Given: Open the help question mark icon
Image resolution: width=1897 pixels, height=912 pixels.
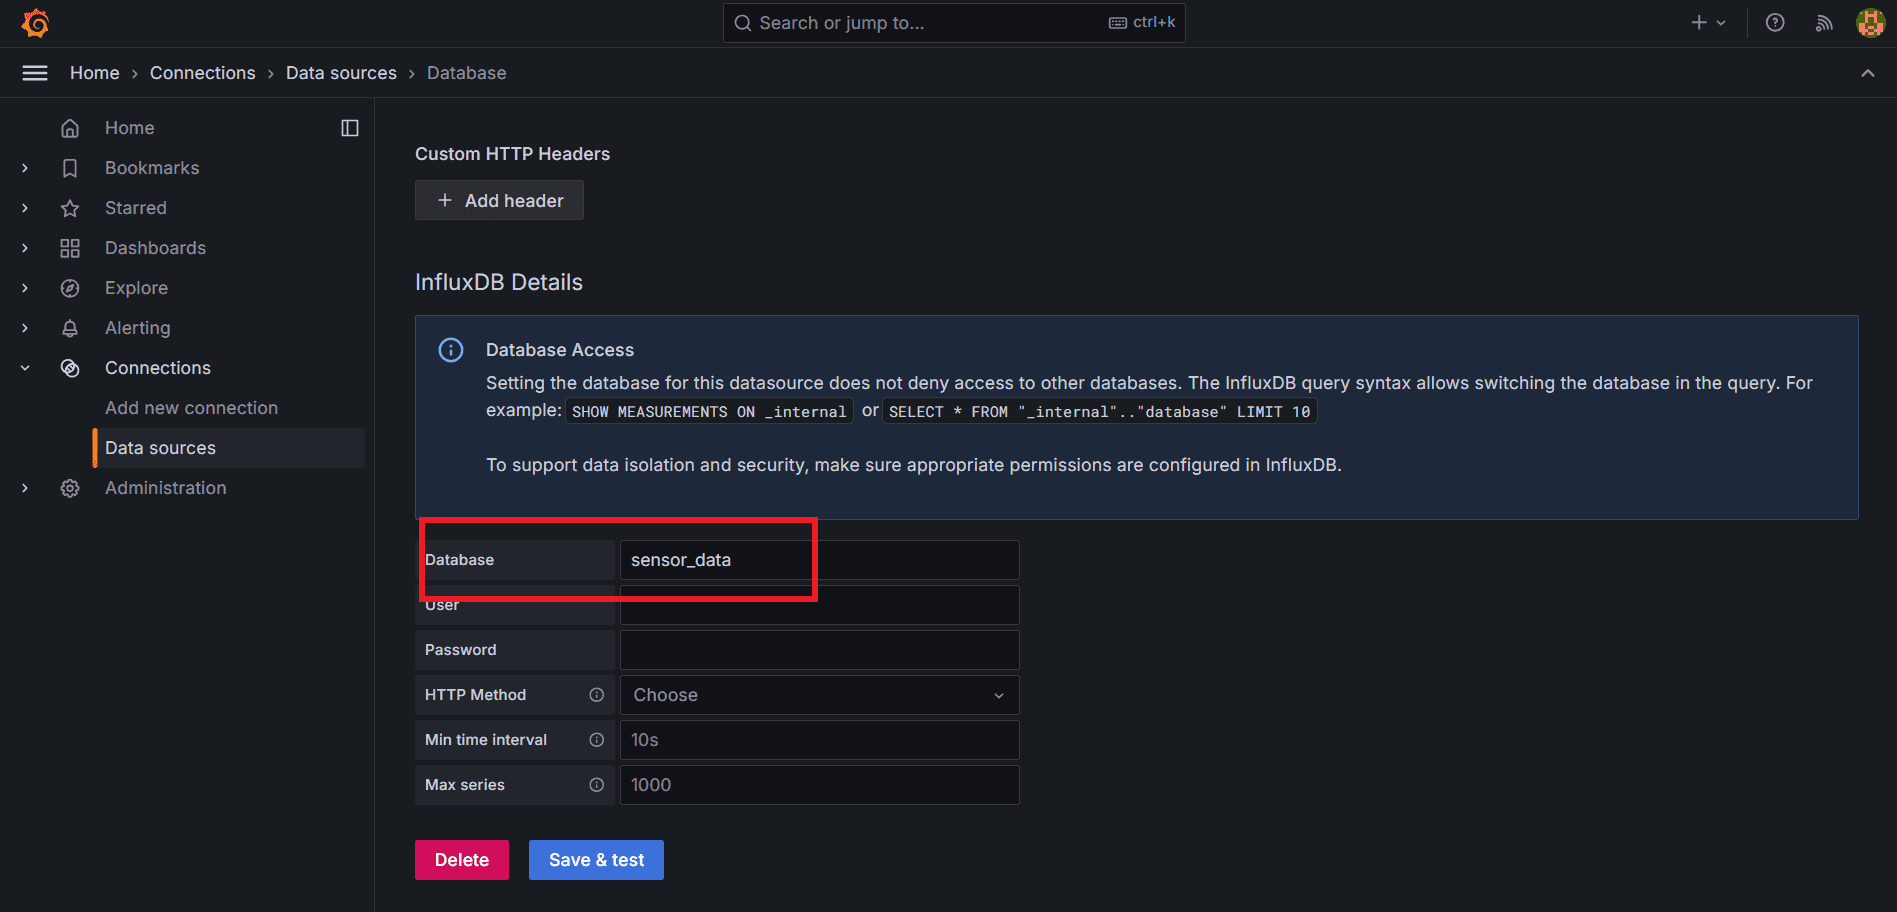Looking at the screenshot, I should click(1775, 23).
